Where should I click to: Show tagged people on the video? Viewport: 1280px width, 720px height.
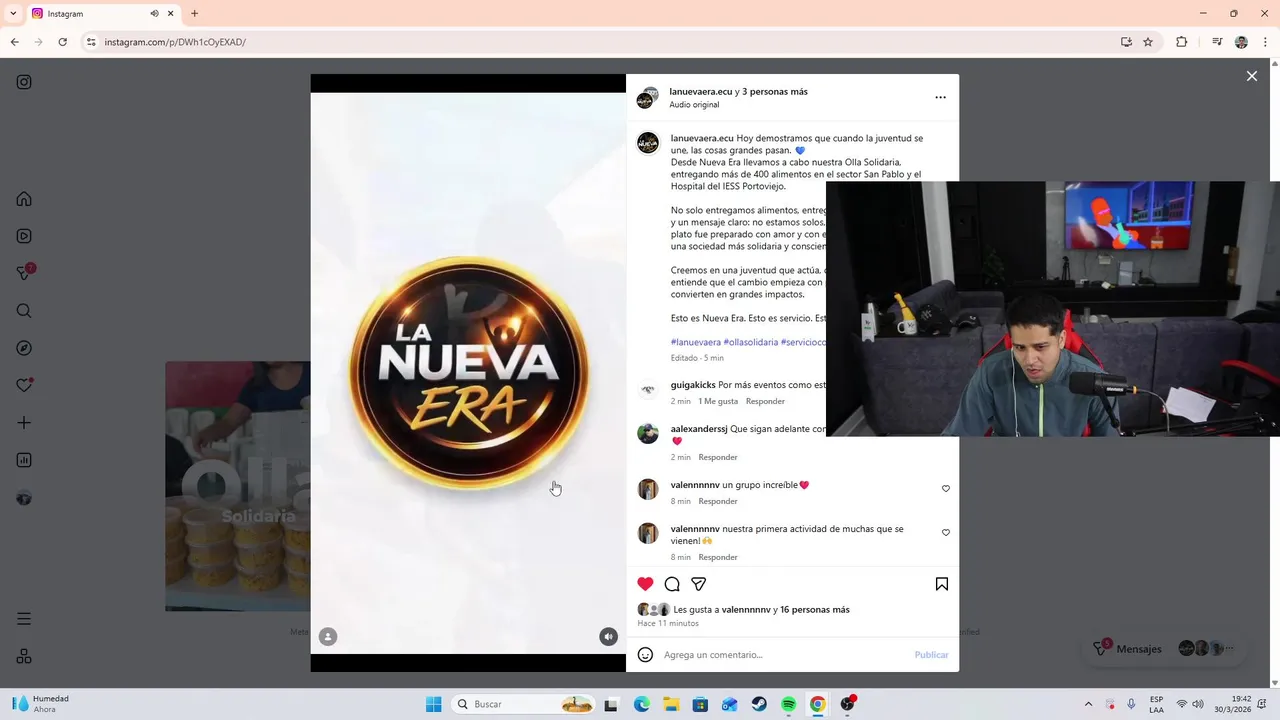(328, 637)
